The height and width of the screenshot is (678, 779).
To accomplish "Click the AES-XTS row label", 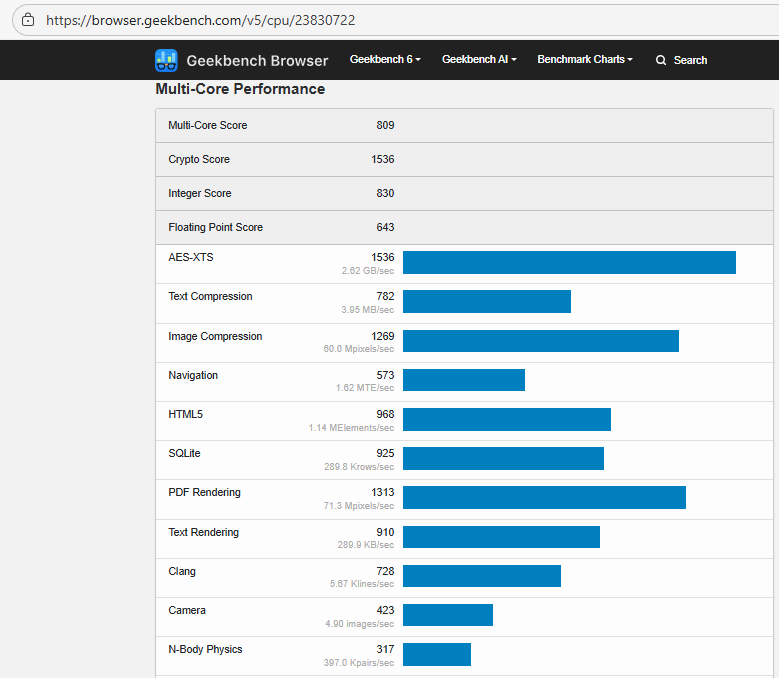I will pos(191,257).
